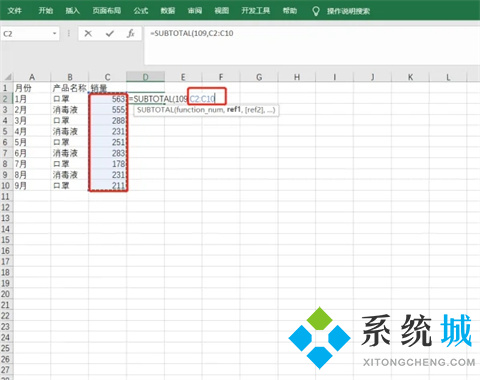Open the 页面布局 ribbon tab

point(107,11)
